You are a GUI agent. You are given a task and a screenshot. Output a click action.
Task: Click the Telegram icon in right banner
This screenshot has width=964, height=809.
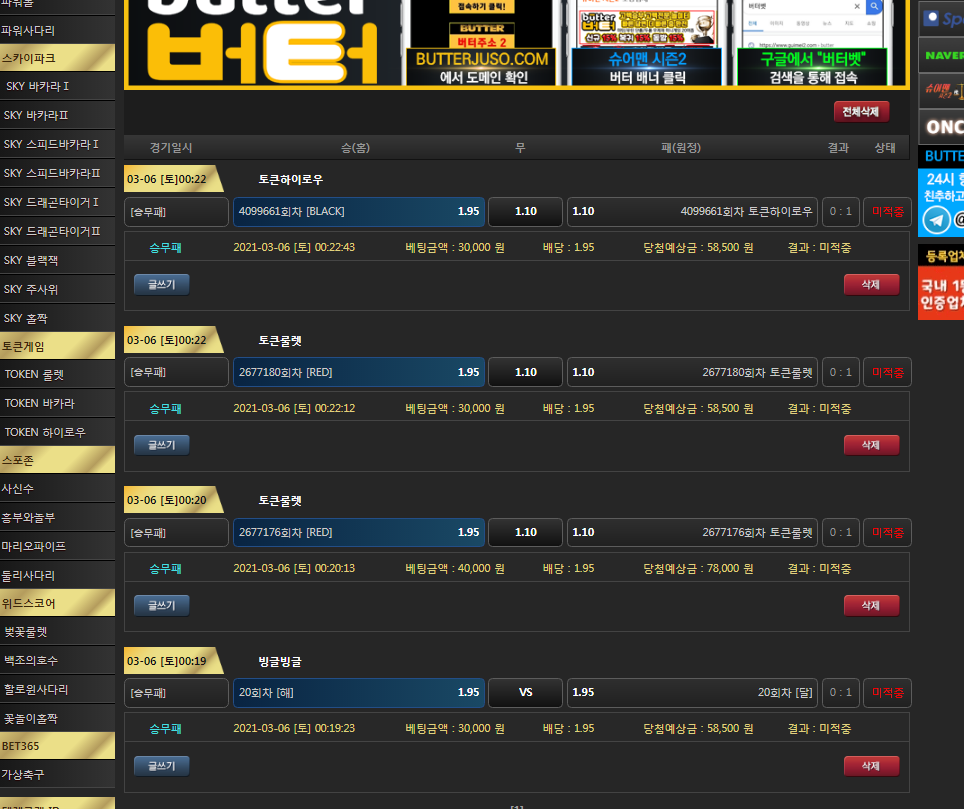point(936,220)
